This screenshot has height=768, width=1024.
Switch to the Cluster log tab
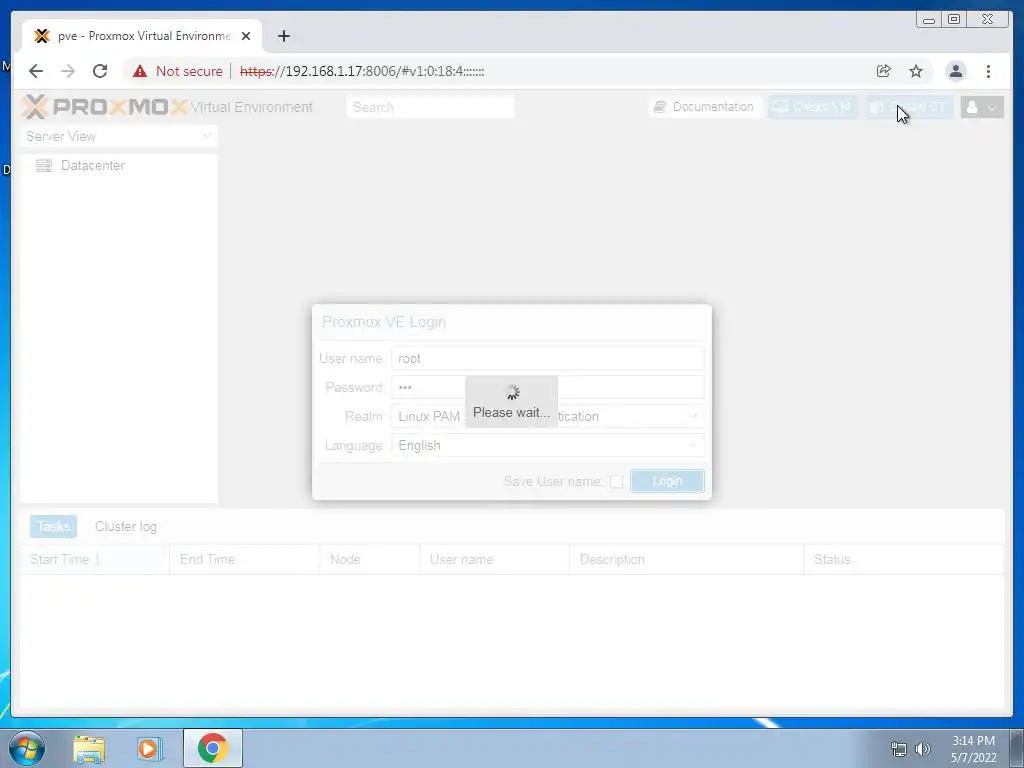(126, 526)
